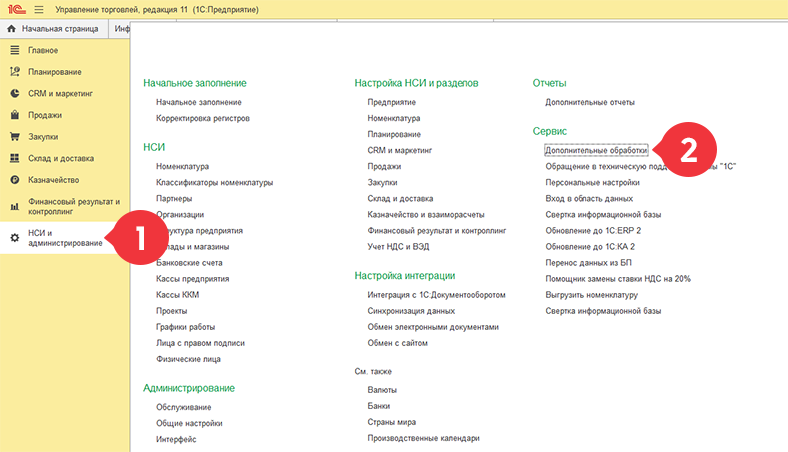Open Персональные настройки
Screen dimensions: 788x452
tap(593, 183)
